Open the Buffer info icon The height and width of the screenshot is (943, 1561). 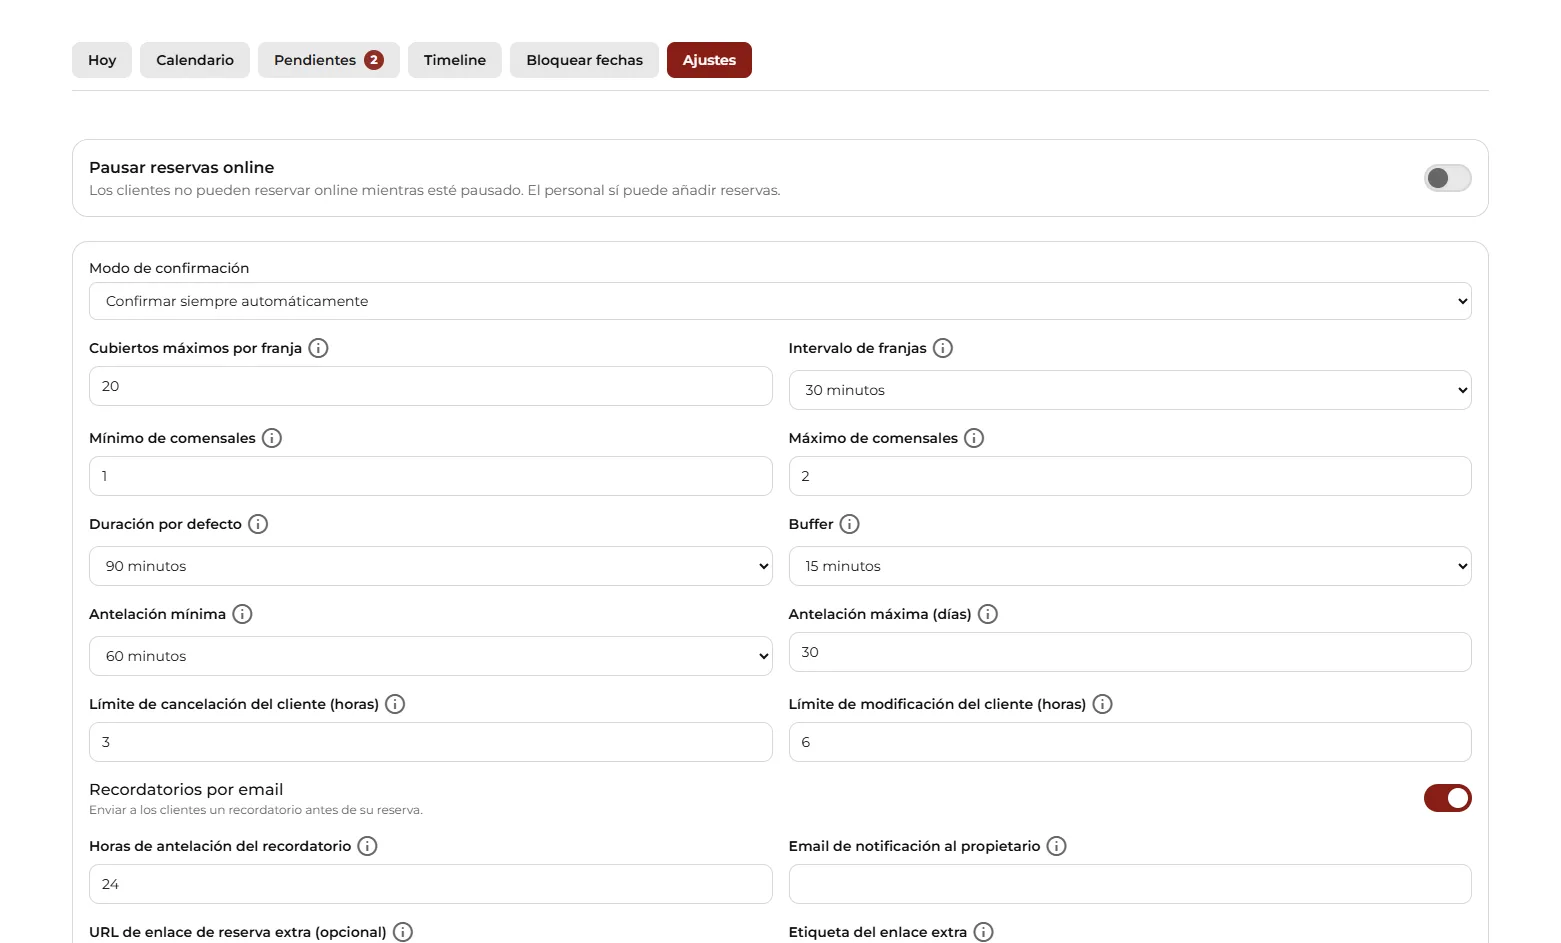coord(850,524)
